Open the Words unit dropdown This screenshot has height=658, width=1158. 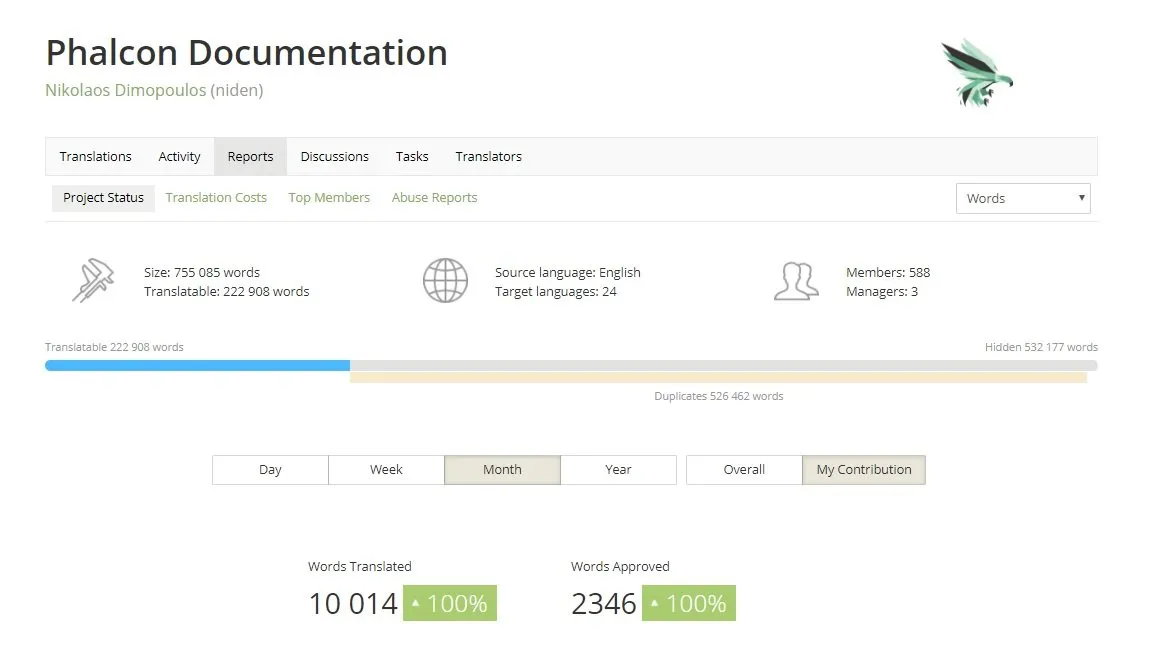click(1023, 199)
